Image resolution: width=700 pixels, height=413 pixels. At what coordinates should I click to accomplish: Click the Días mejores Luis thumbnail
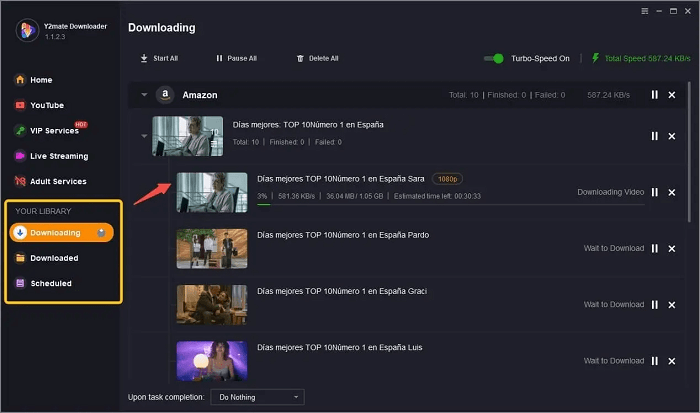(211, 361)
